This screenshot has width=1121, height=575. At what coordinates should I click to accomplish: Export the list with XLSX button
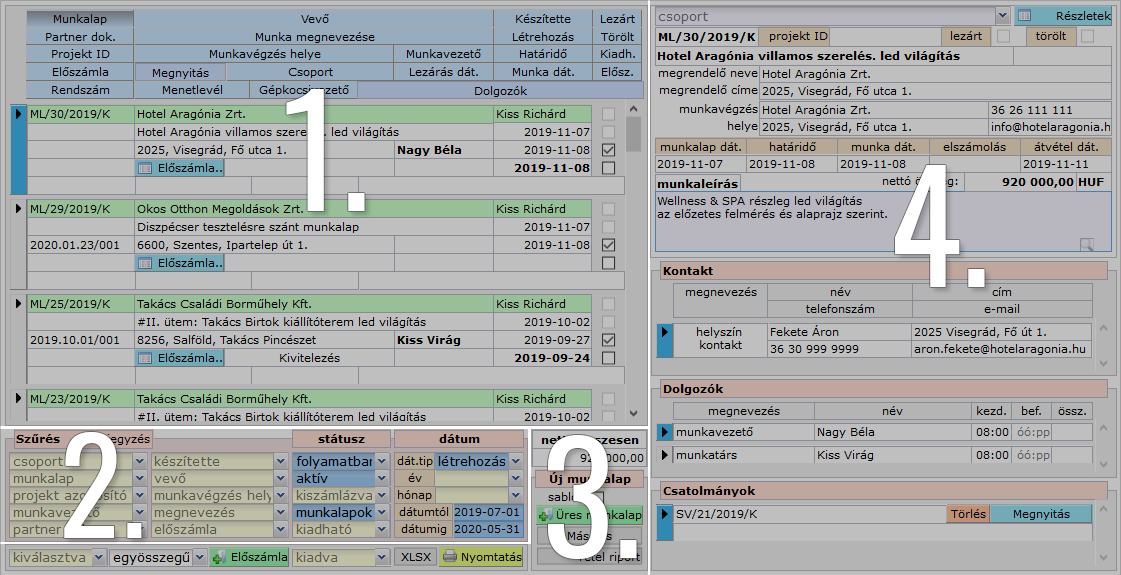[x=413, y=557]
